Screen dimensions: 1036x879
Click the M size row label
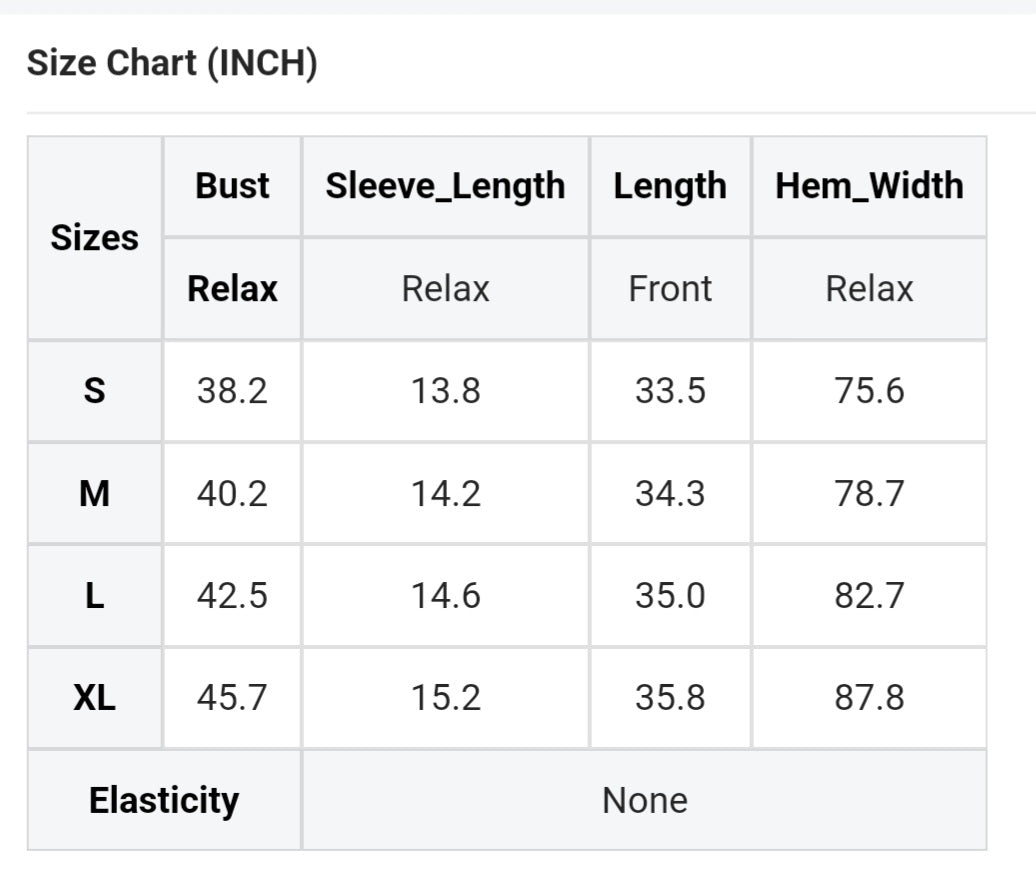click(94, 493)
